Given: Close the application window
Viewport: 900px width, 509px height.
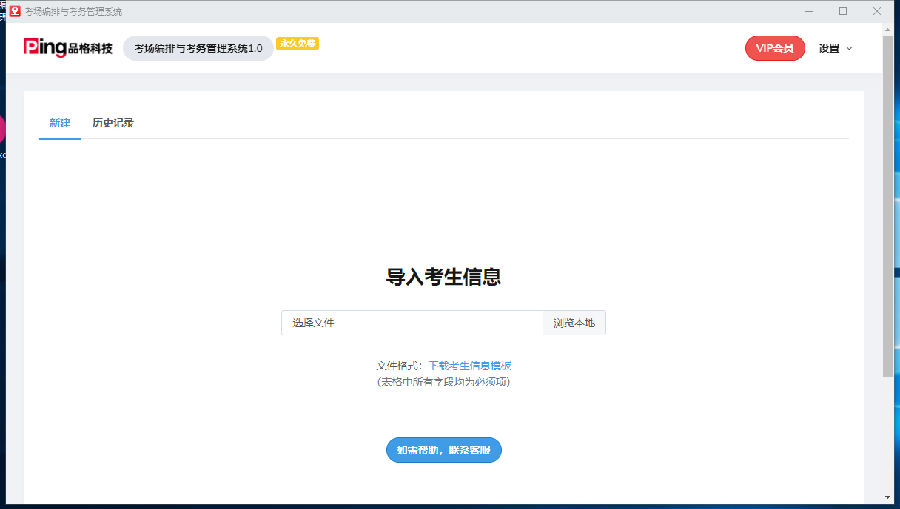Looking at the screenshot, I should tap(878, 11).
